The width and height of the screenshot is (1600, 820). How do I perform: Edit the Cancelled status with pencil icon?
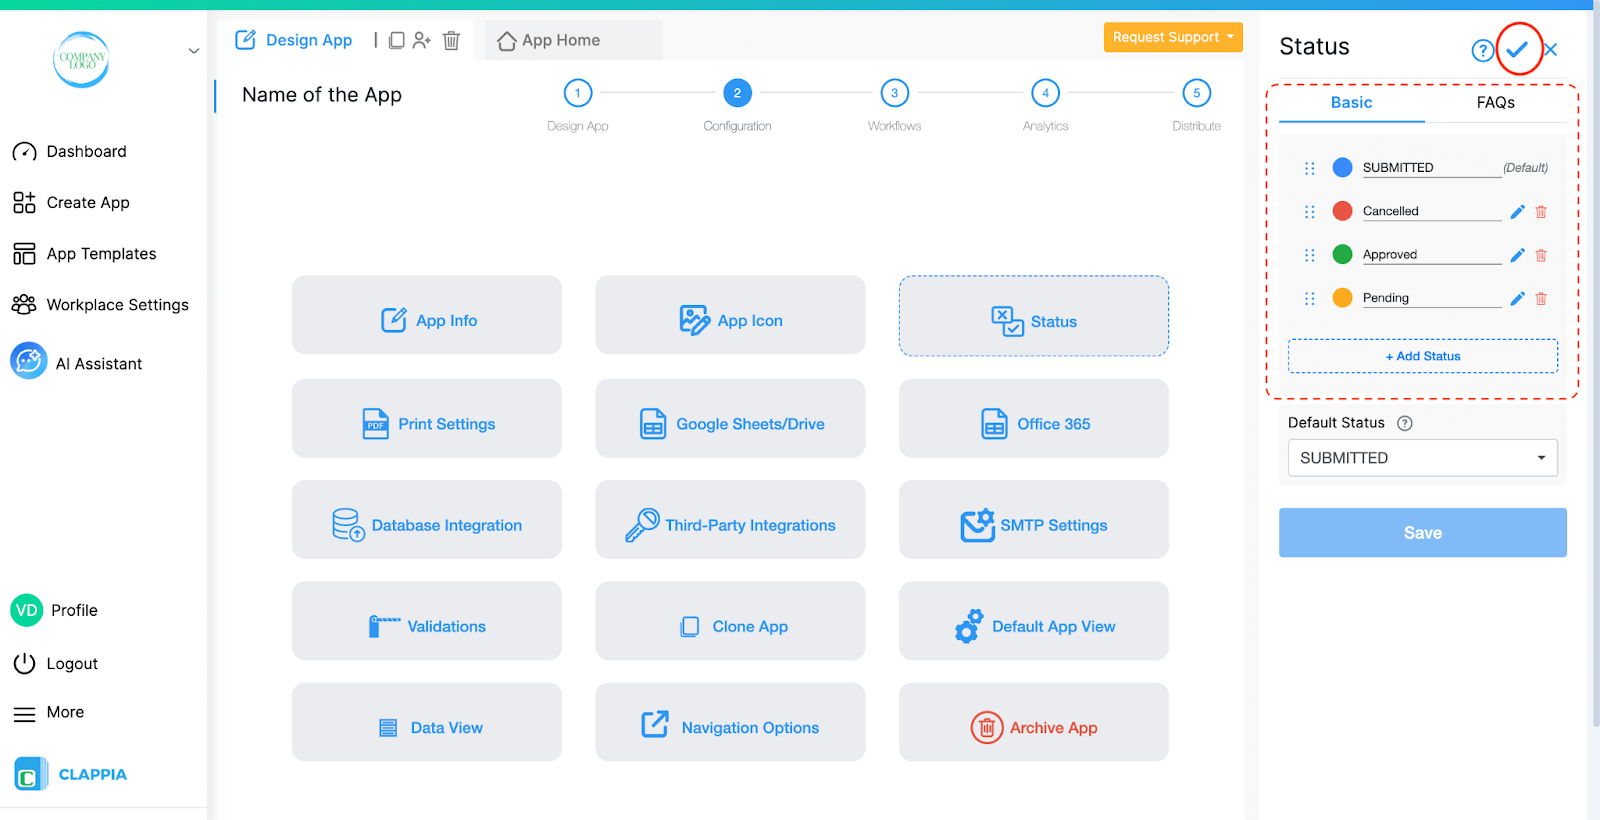click(1517, 212)
